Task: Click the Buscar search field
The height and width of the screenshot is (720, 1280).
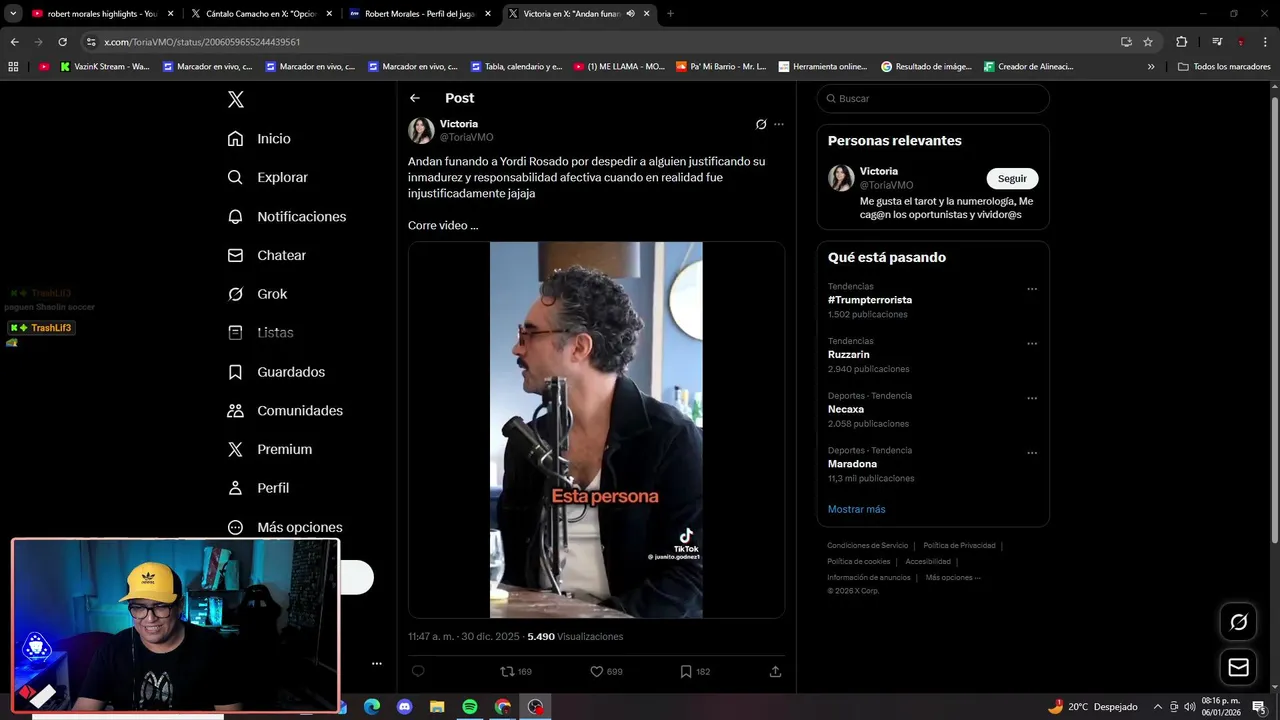Action: 933,98
